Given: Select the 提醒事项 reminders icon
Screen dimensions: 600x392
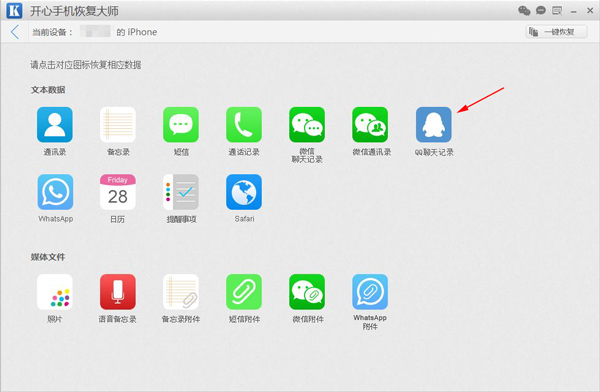Looking at the screenshot, I should coord(181,192).
